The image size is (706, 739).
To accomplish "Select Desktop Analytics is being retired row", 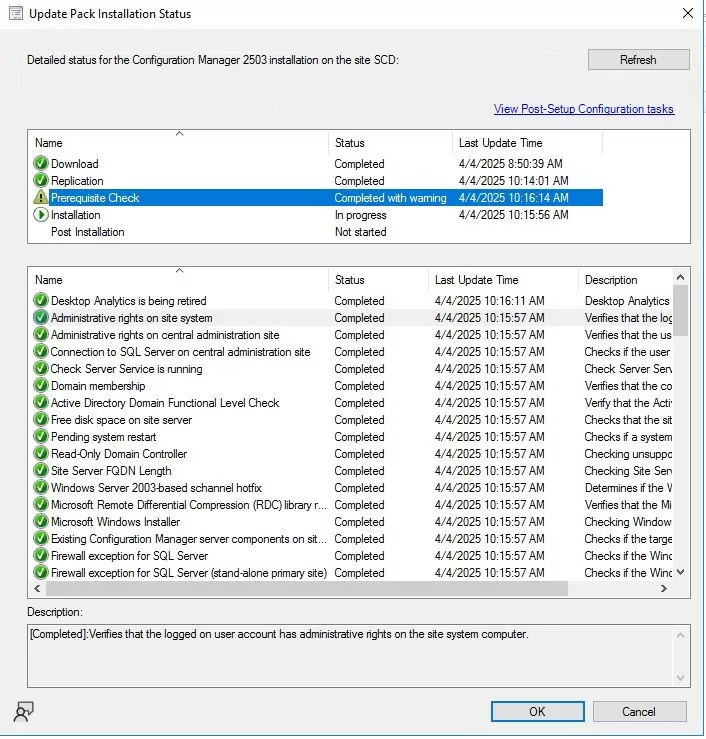I will click(353, 300).
